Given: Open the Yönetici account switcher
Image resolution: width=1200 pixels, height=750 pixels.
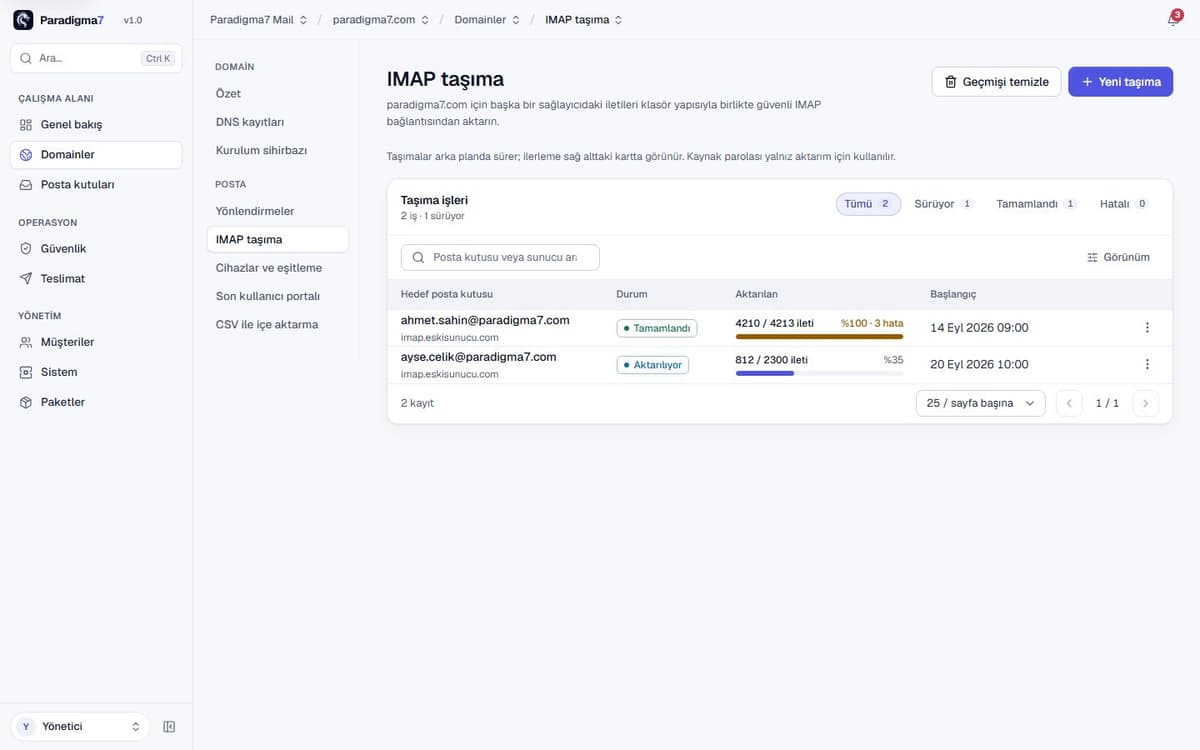Looking at the screenshot, I should pyautogui.click(x=80, y=727).
